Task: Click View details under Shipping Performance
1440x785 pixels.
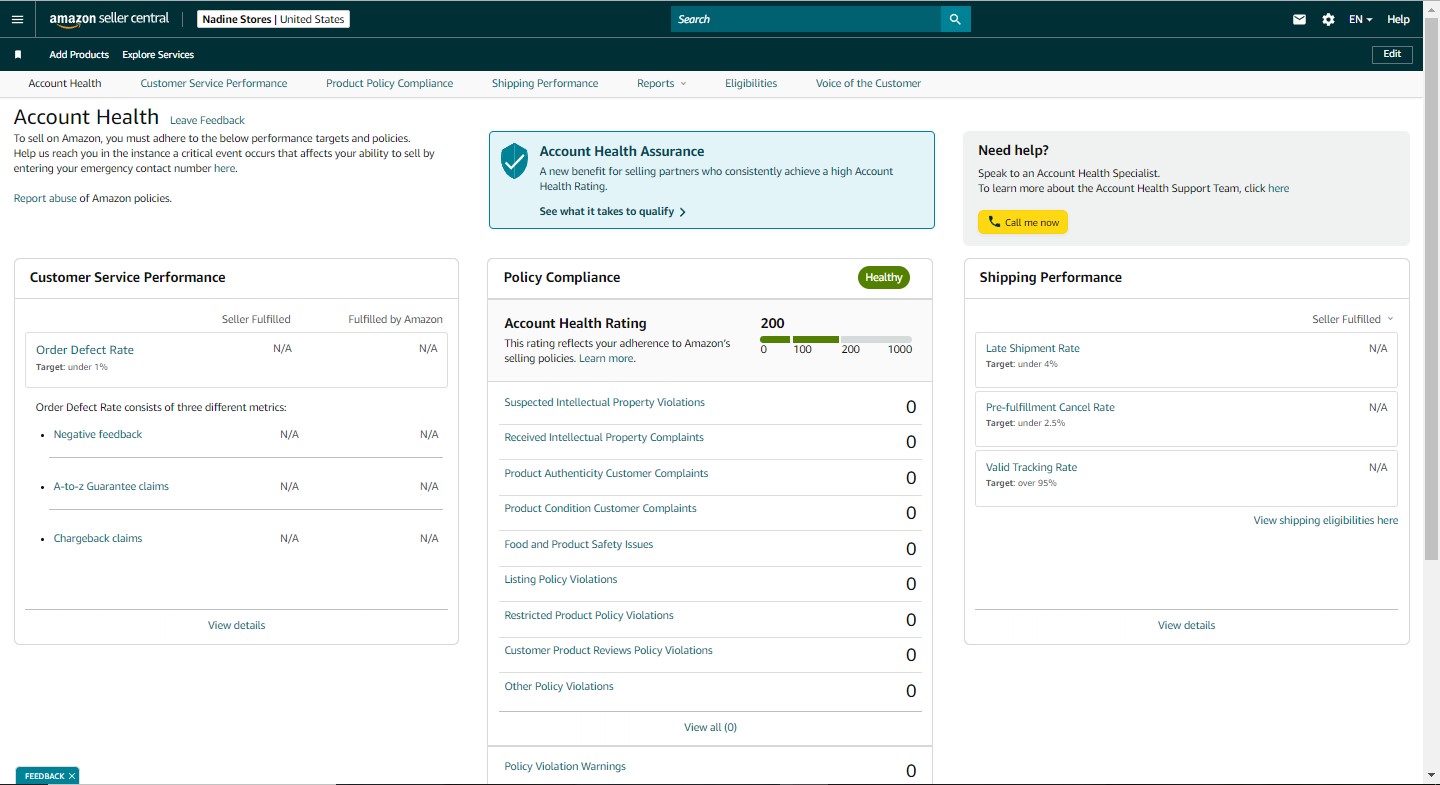Action: coord(1187,625)
